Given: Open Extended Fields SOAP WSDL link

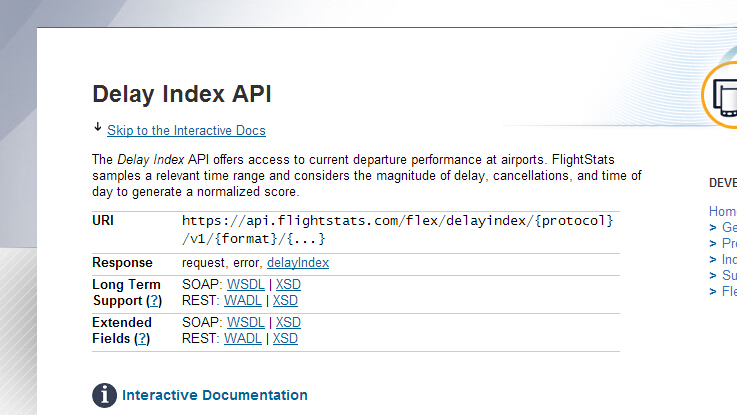Looking at the screenshot, I should click(246, 322).
